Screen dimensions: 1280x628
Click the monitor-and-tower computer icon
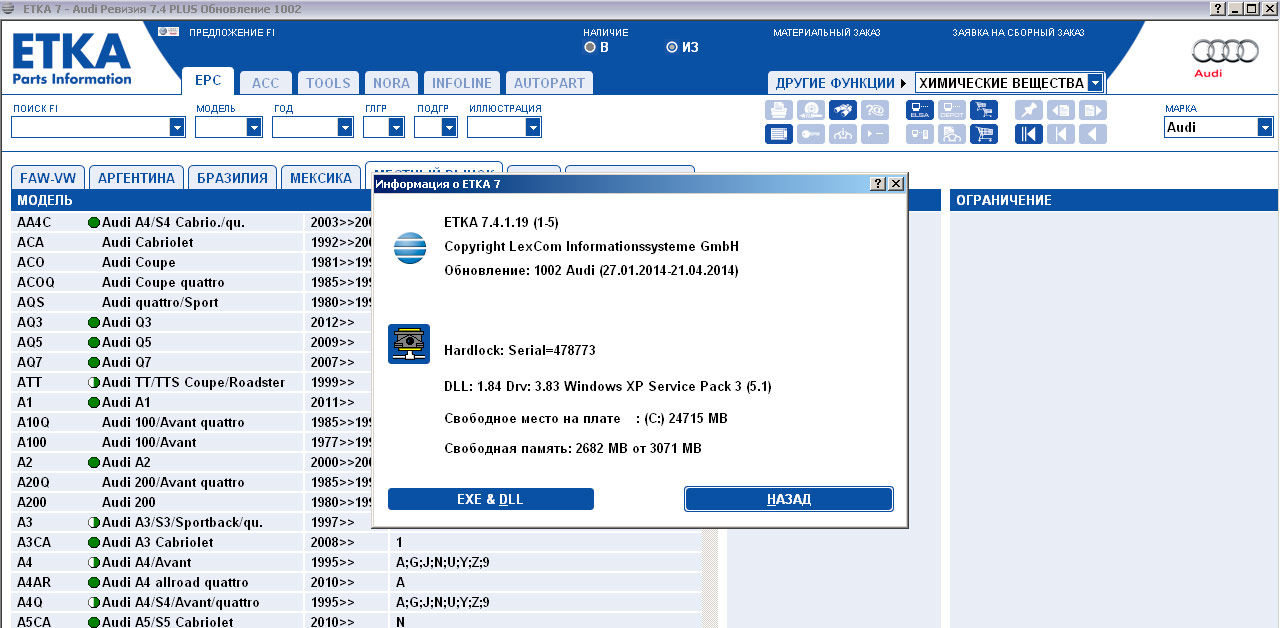(x=920, y=134)
